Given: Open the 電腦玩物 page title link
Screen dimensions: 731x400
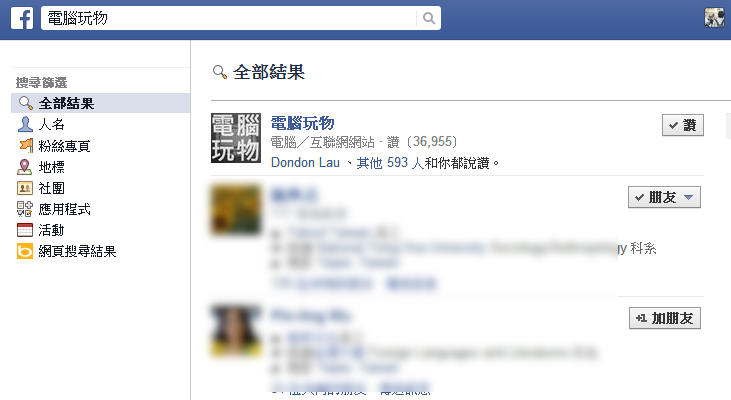Looking at the screenshot, I should point(303,123).
